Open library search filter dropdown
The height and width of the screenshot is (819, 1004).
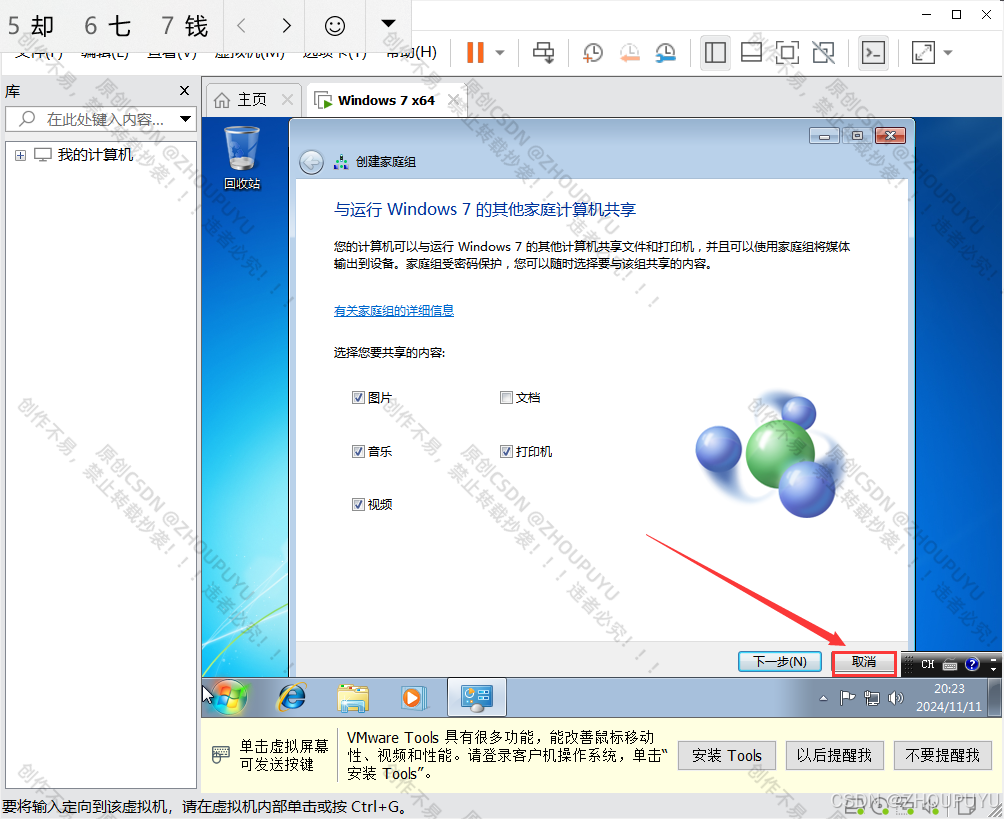point(185,119)
